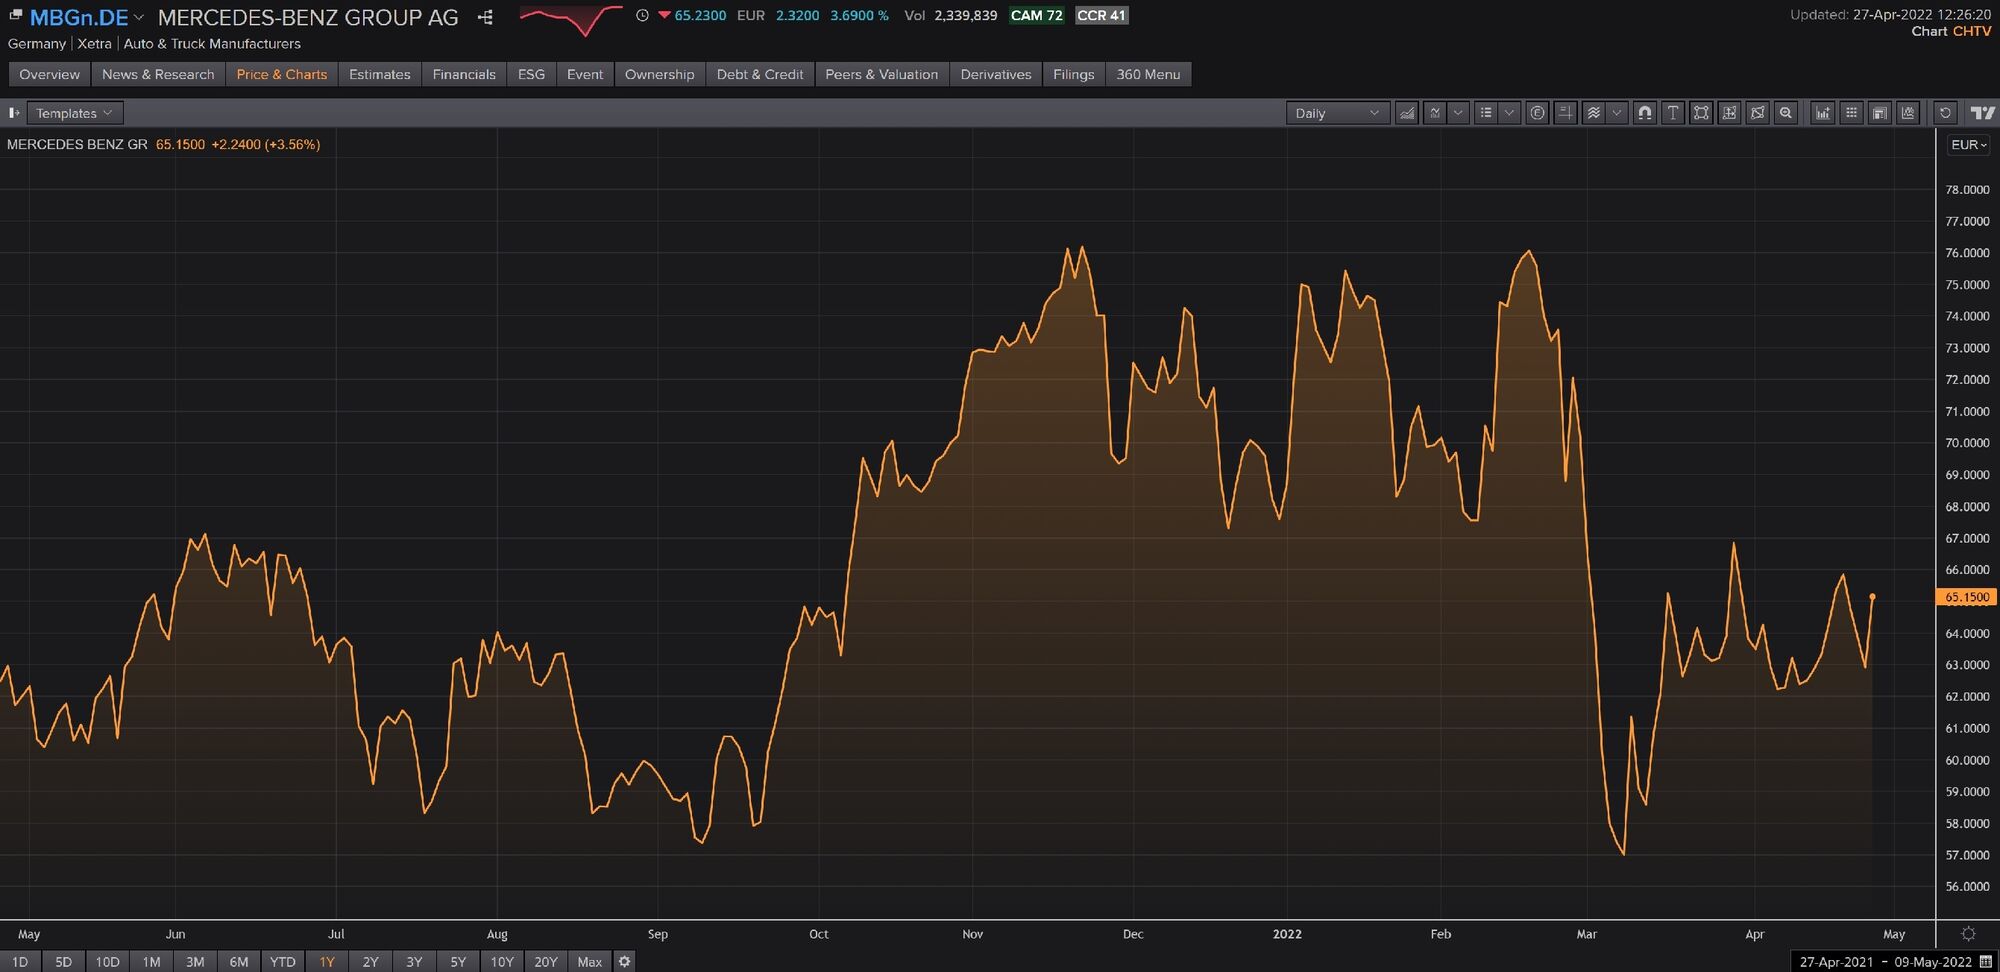Add a chart with plus bar icon

coord(1823,113)
